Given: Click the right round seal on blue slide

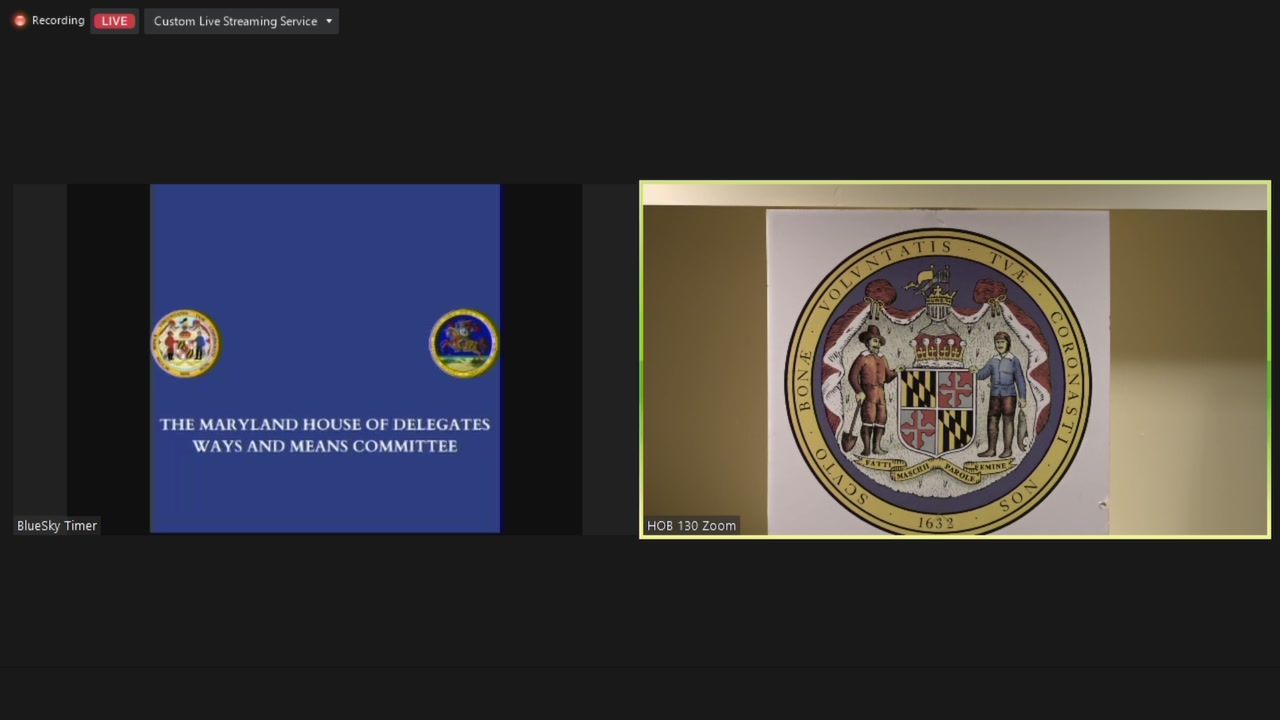Looking at the screenshot, I should click(464, 343).
